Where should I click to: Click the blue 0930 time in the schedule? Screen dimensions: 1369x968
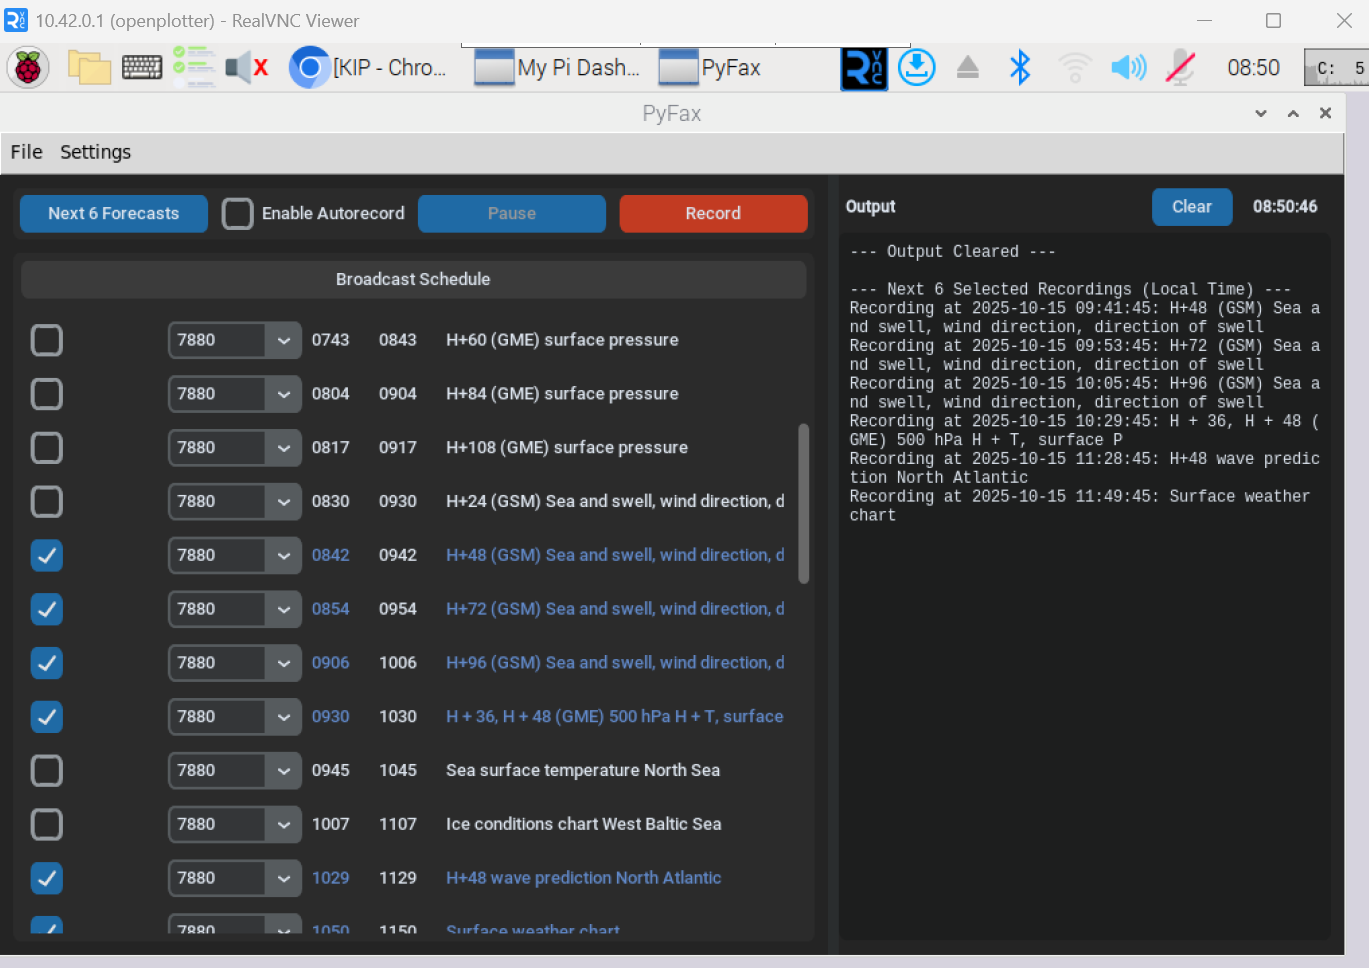(x=331, y=717)
